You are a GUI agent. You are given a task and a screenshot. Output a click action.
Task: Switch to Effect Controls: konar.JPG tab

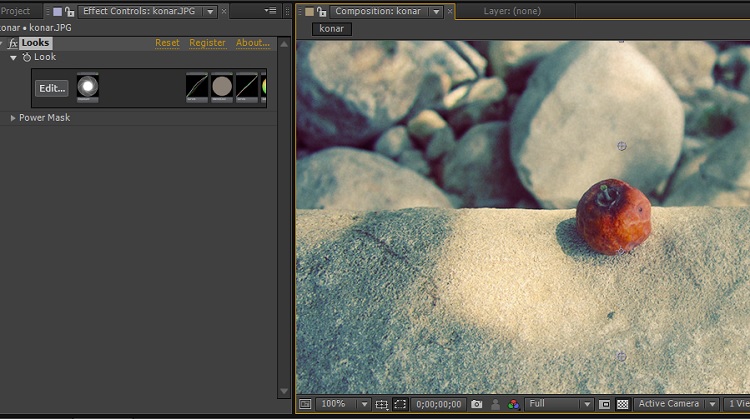pos(139,11)
